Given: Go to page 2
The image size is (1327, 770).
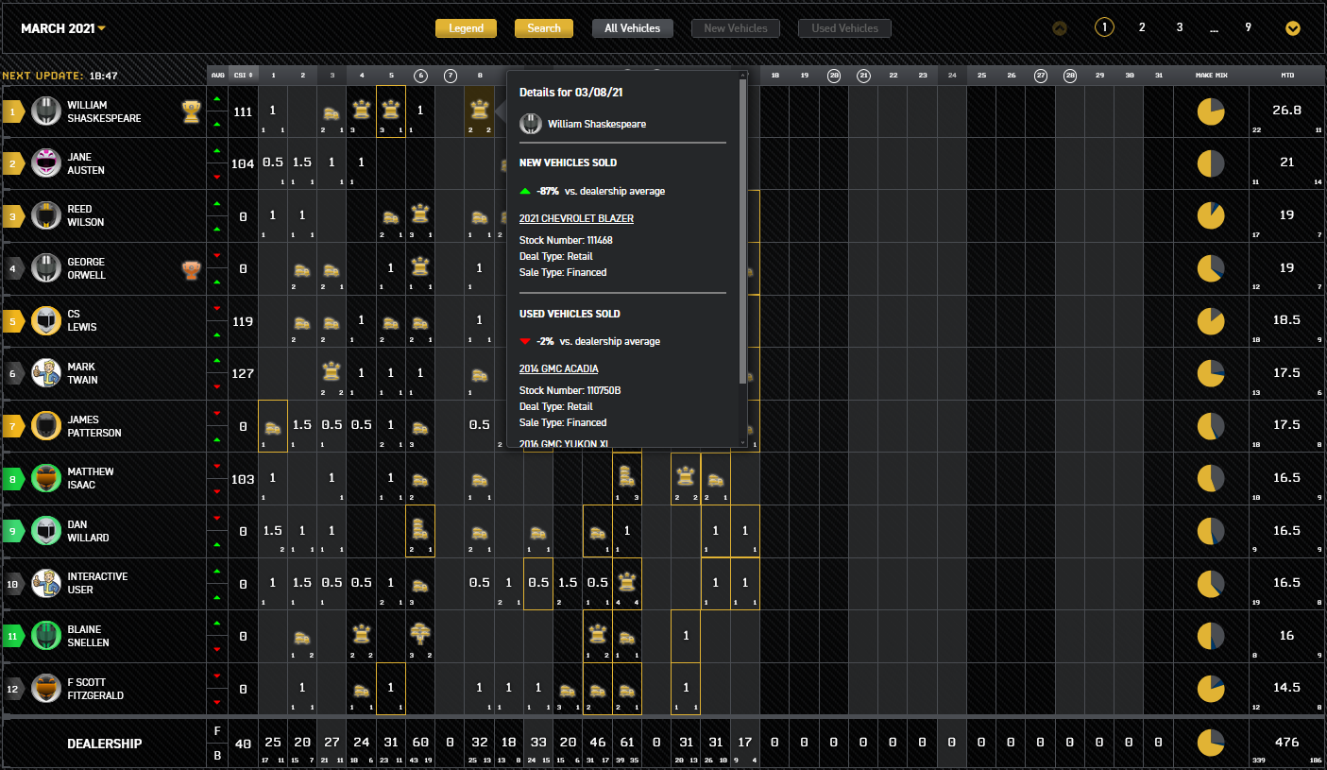Looking at the screenshot, I should (x=1142, y=28).
